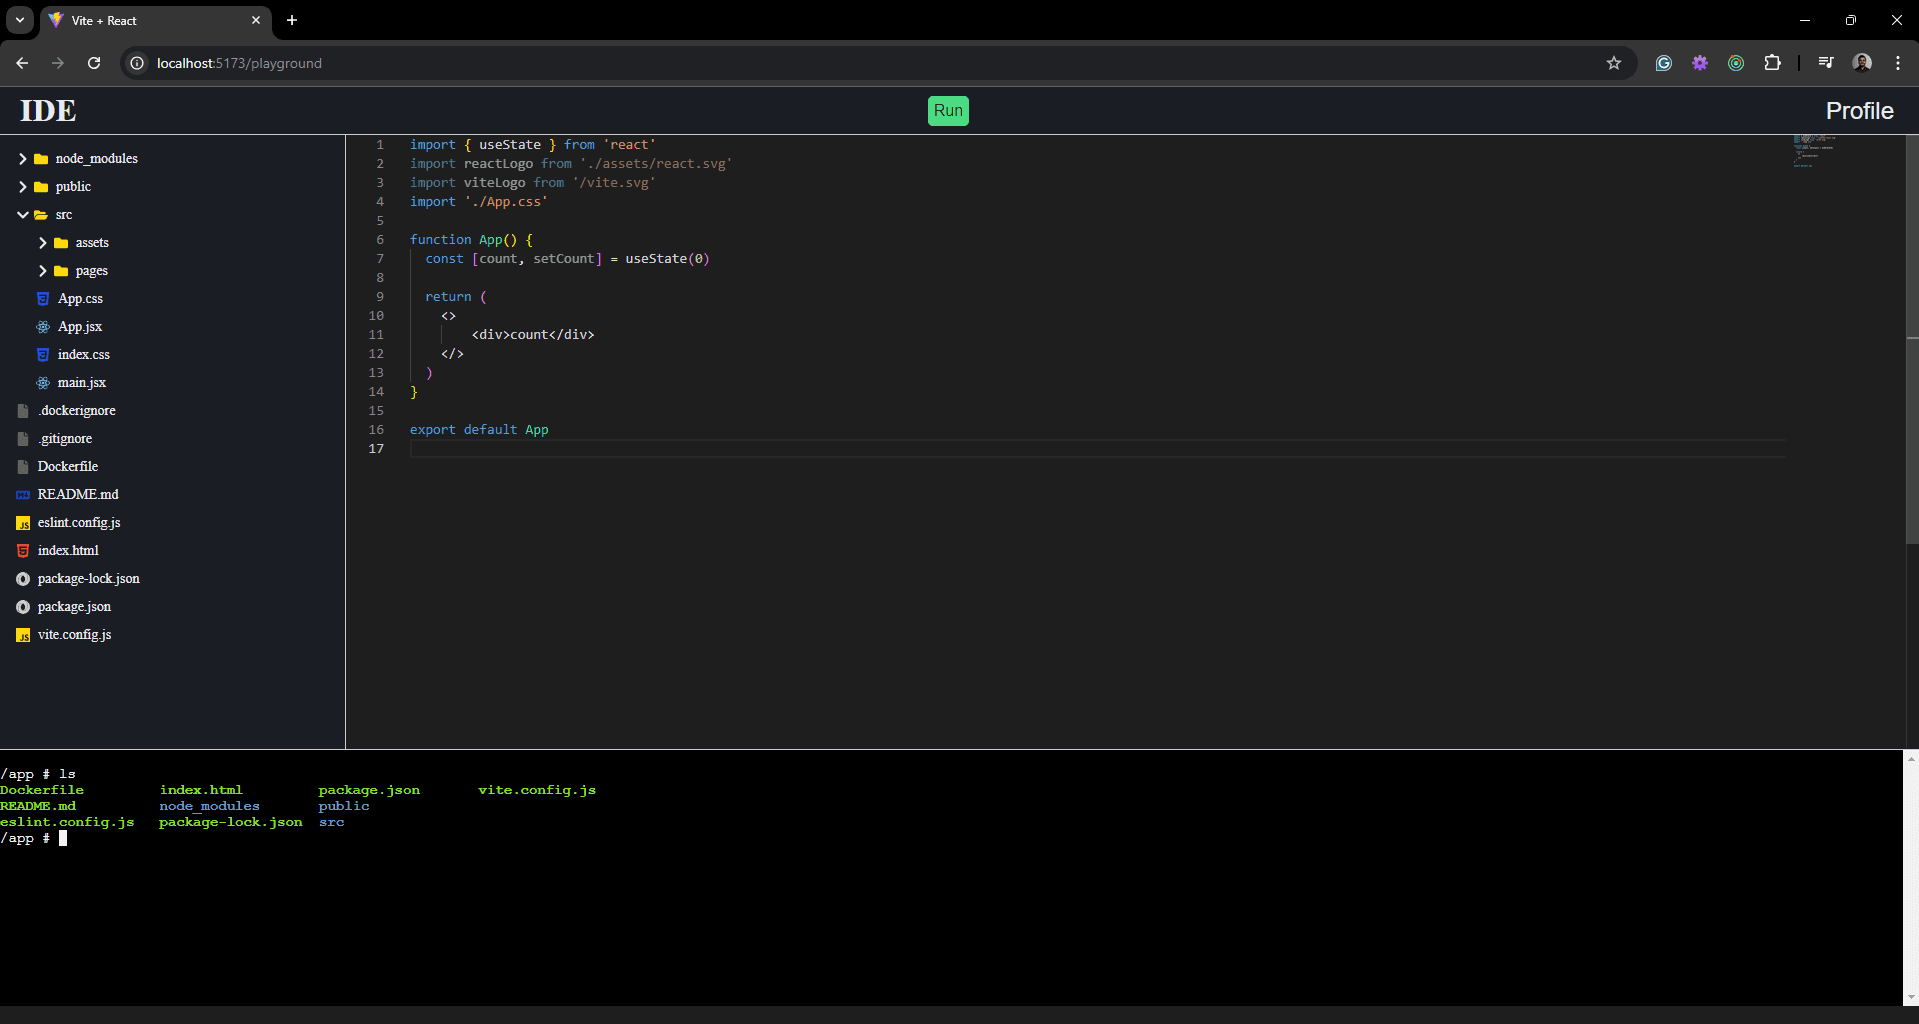Click the package-lock.json file icon
The image size is (1919, 1024).
23,579
